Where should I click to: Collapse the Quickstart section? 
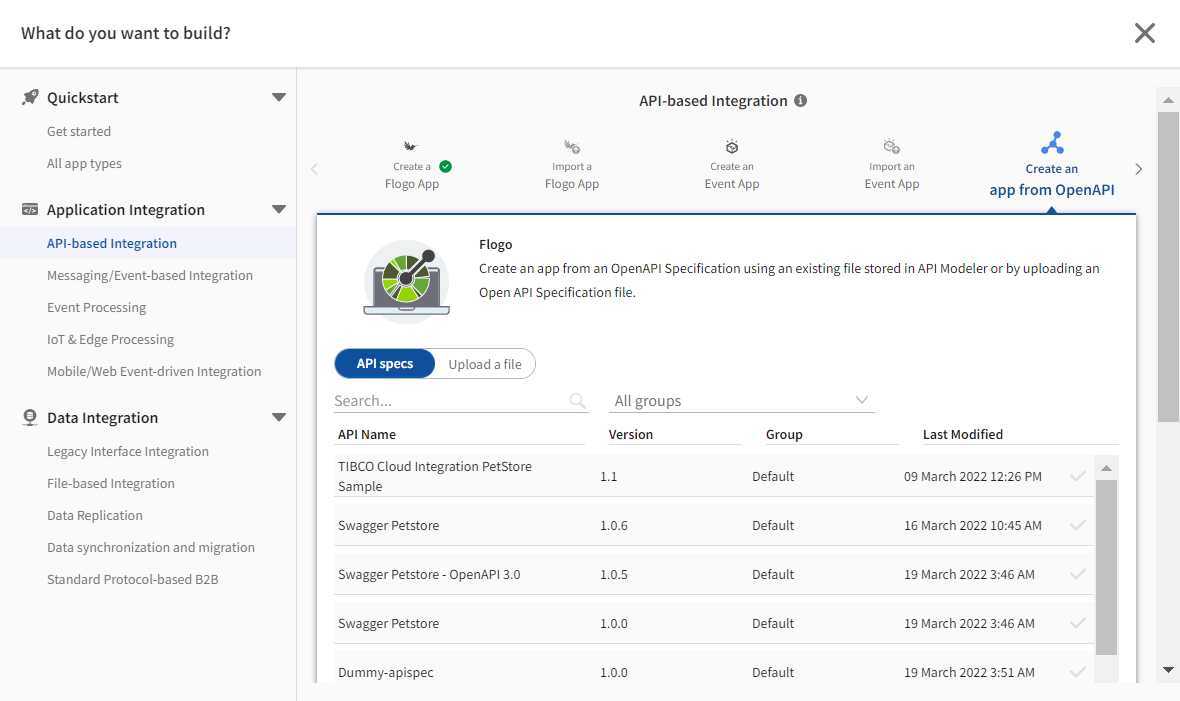pyautogui.click(x=279, y=97)
